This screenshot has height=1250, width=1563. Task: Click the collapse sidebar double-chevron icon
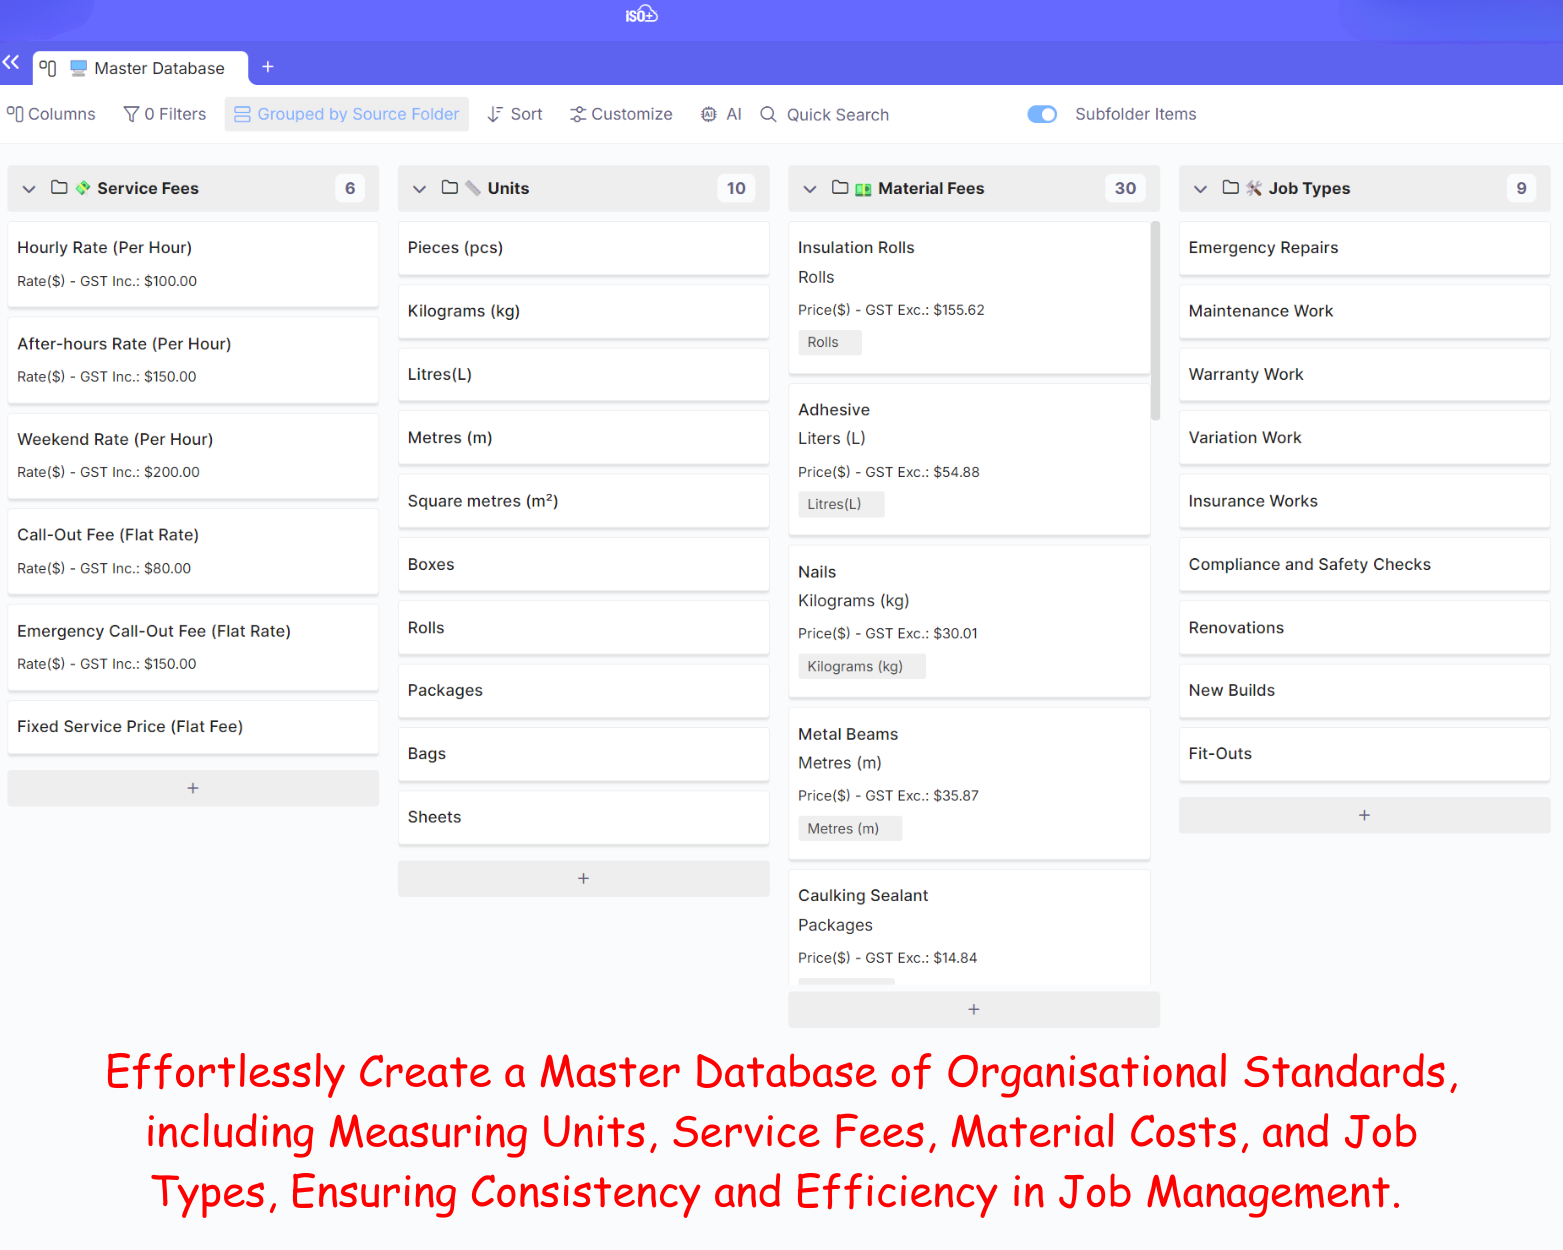tap(11, 62)
